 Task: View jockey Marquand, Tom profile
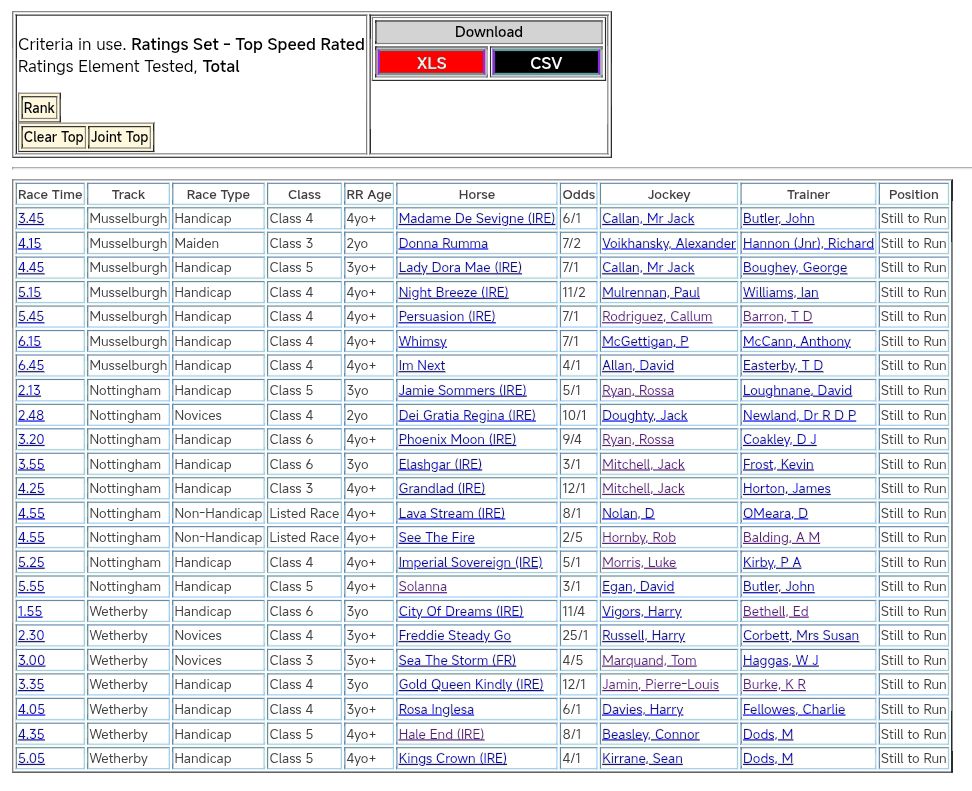click(x=648, y=661)
